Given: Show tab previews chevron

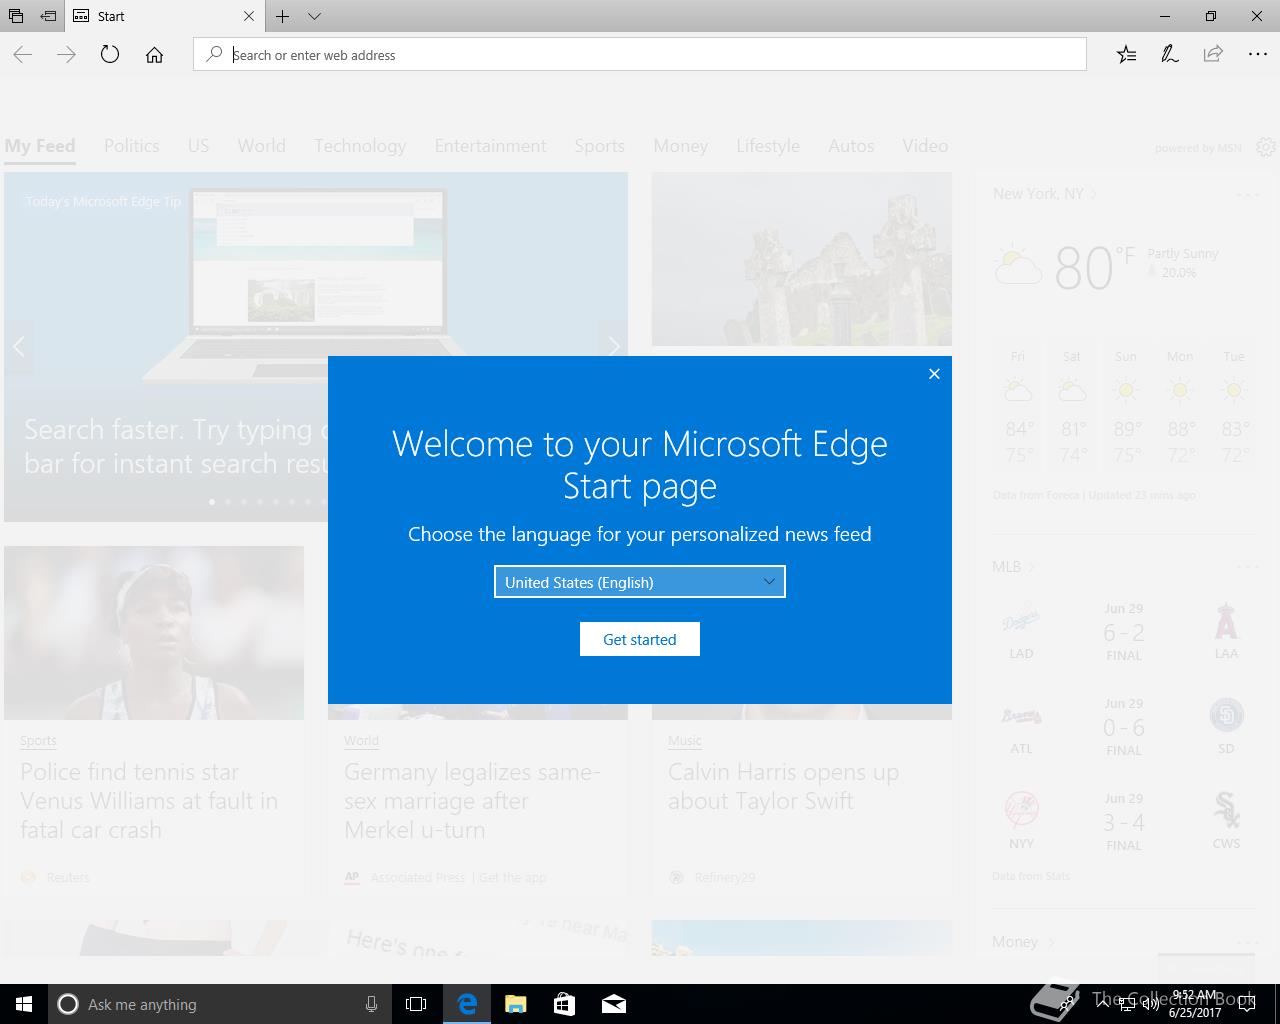Looking at the screenshot, I should click(x=314, y=16).
